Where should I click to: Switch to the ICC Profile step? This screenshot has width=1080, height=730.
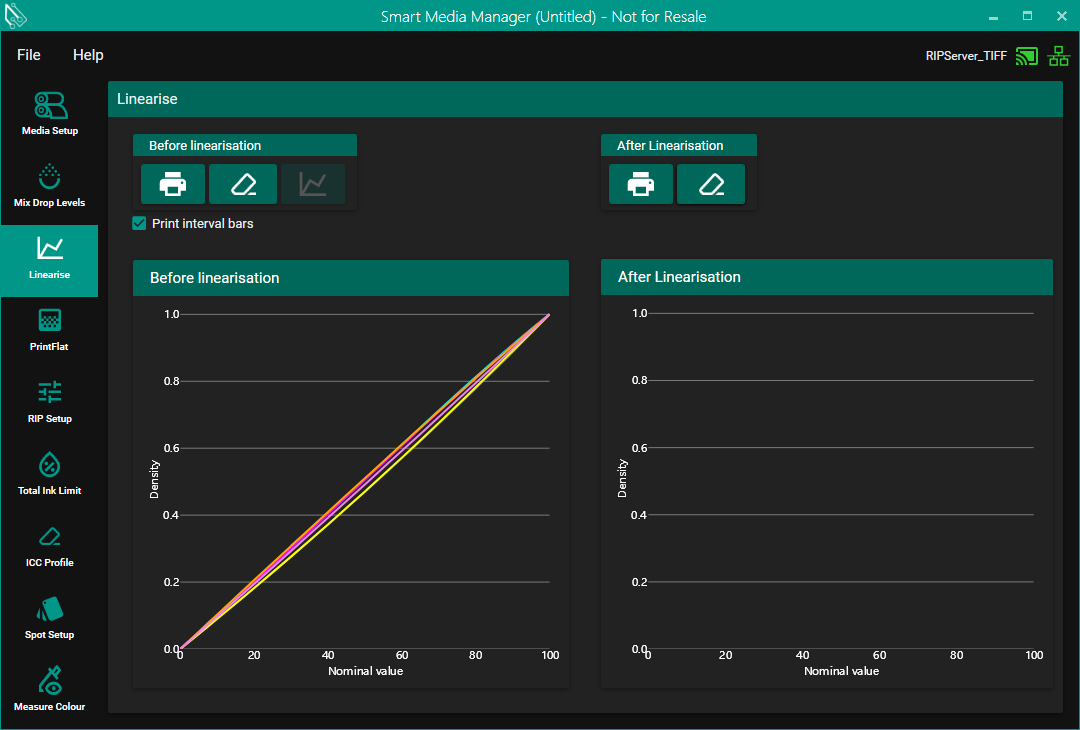point(49,545)
